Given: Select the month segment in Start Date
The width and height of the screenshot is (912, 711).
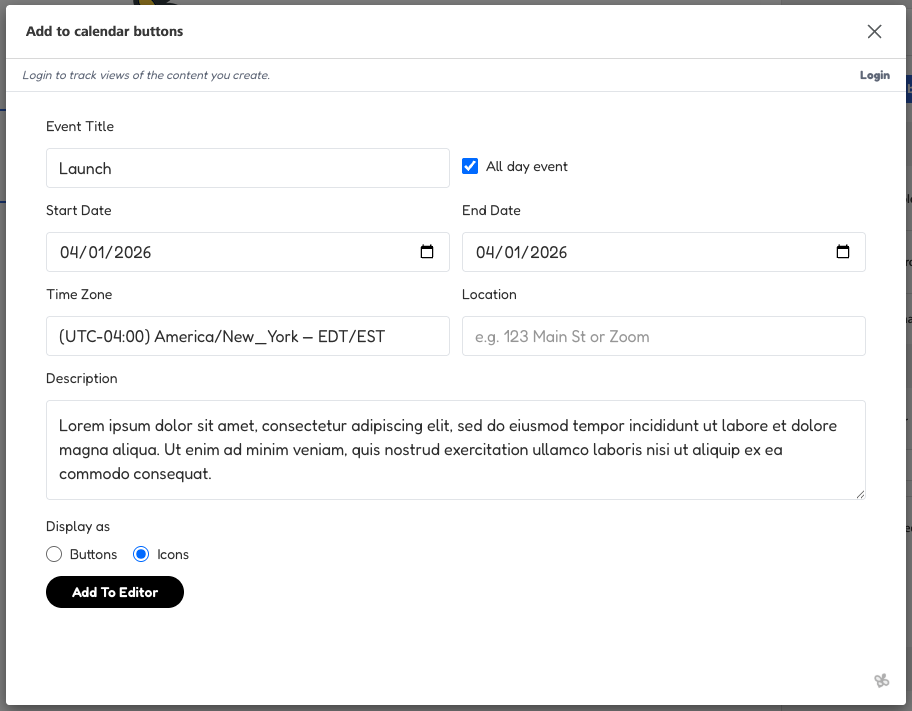Looking at the screenshot, I should [x=69, y=252].
